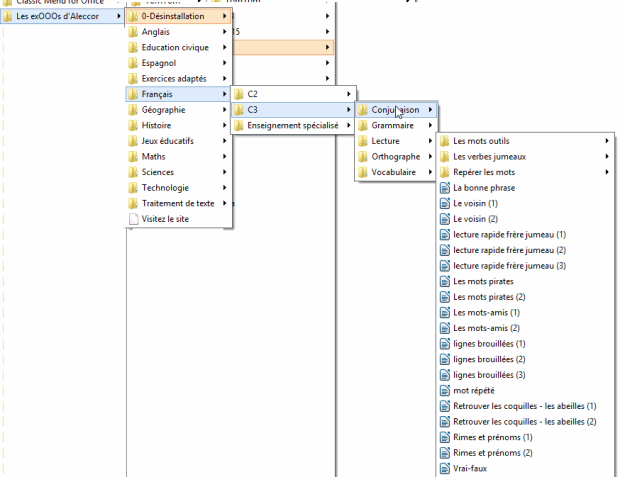Expand the Enseignement spécialisé submenu arrow

coord(349,125)
